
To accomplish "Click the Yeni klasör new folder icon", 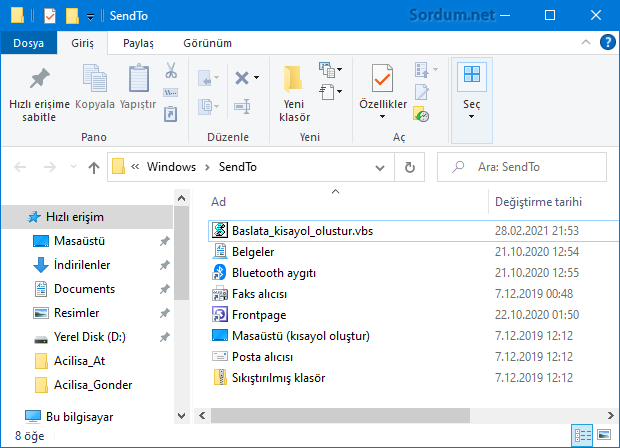I will (293, 79).
